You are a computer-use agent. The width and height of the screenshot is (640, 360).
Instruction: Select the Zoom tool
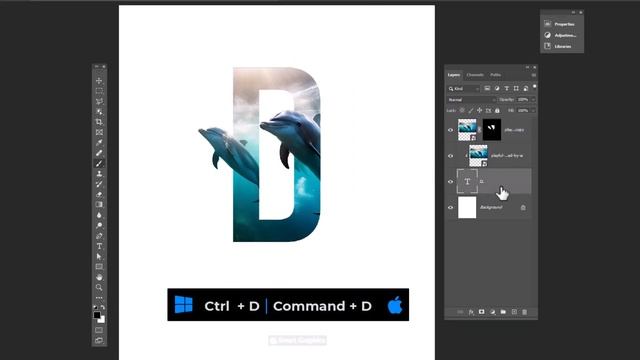(x=99, y=287)
